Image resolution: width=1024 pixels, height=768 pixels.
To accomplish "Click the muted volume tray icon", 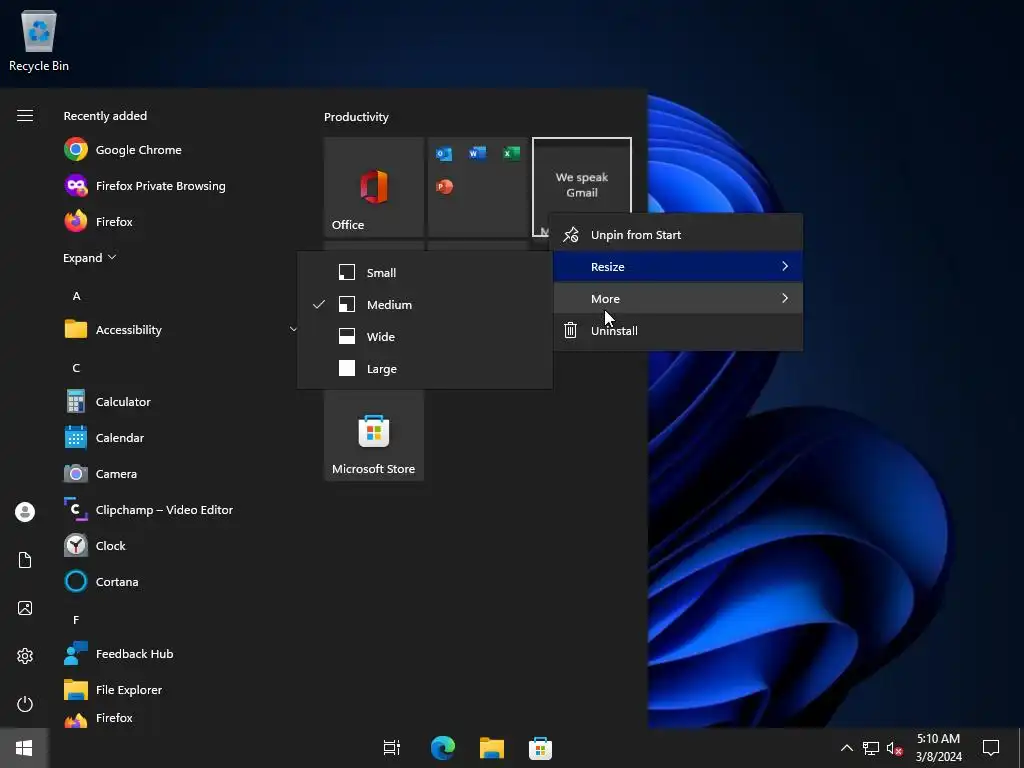I will (895, 748).
